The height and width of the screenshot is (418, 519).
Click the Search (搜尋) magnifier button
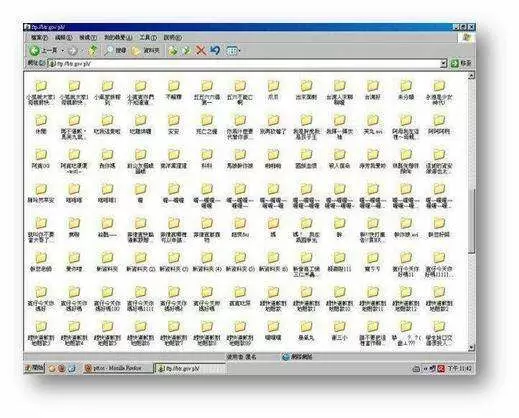point(115,51)
